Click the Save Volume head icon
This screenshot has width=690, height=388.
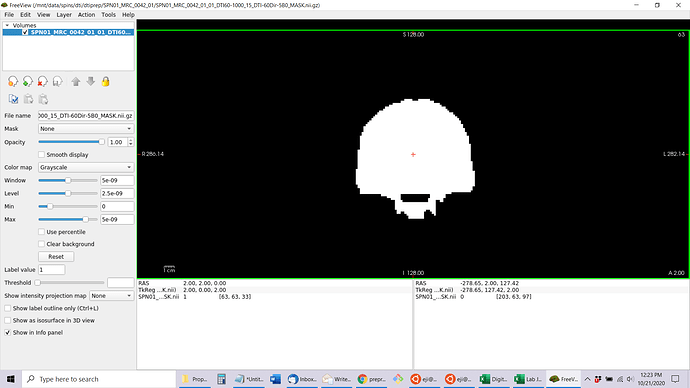(x=57, y=82)
